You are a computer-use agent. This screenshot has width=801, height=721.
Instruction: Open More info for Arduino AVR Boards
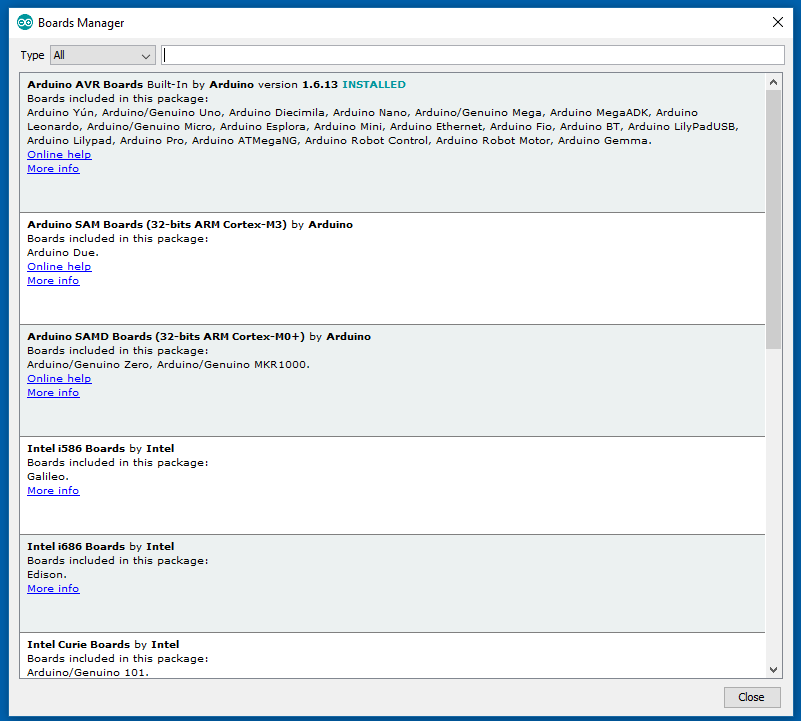[x=53, y=169]
